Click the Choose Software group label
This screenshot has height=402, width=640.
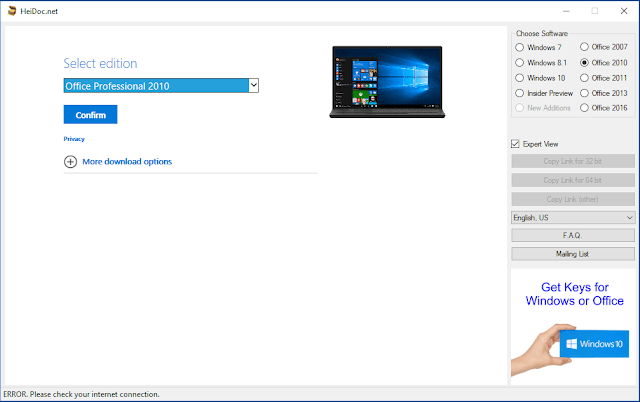tap(542, 33)
